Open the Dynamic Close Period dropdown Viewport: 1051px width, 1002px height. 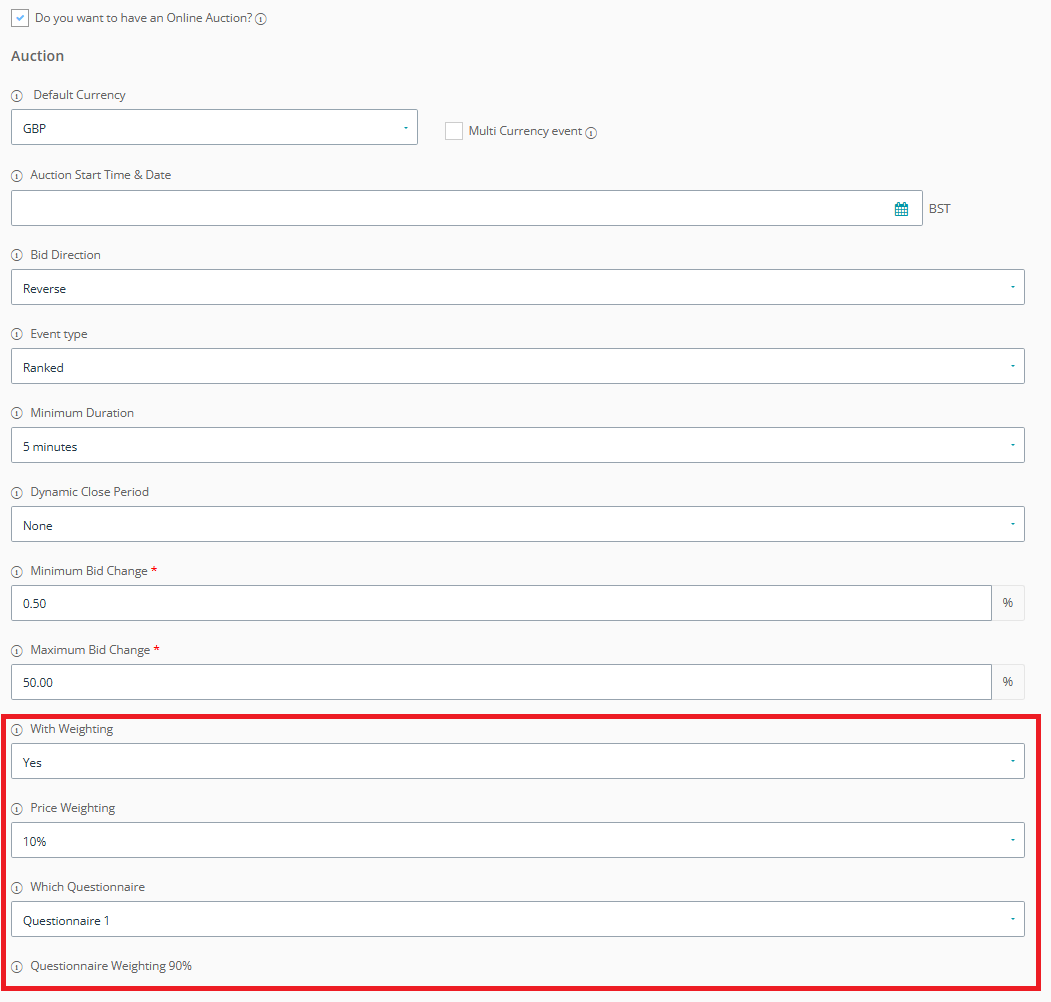click(517, 525)
